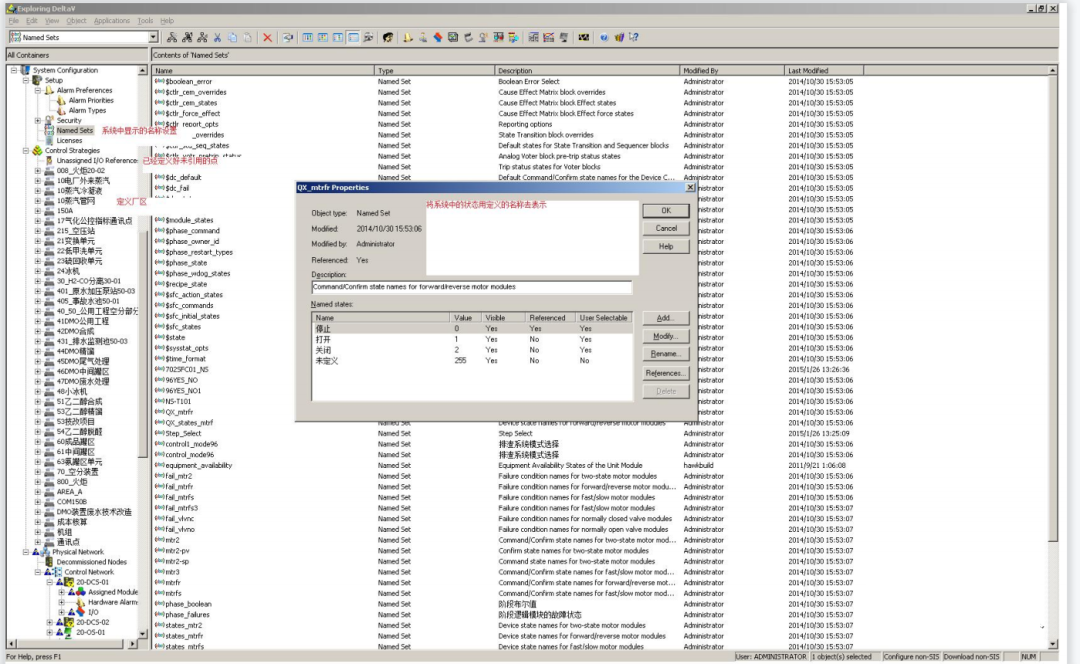Click the red X delete toolbar icon
Image resolution: width=1080 pixels, height=664 pixels.
tap(267, 38)
